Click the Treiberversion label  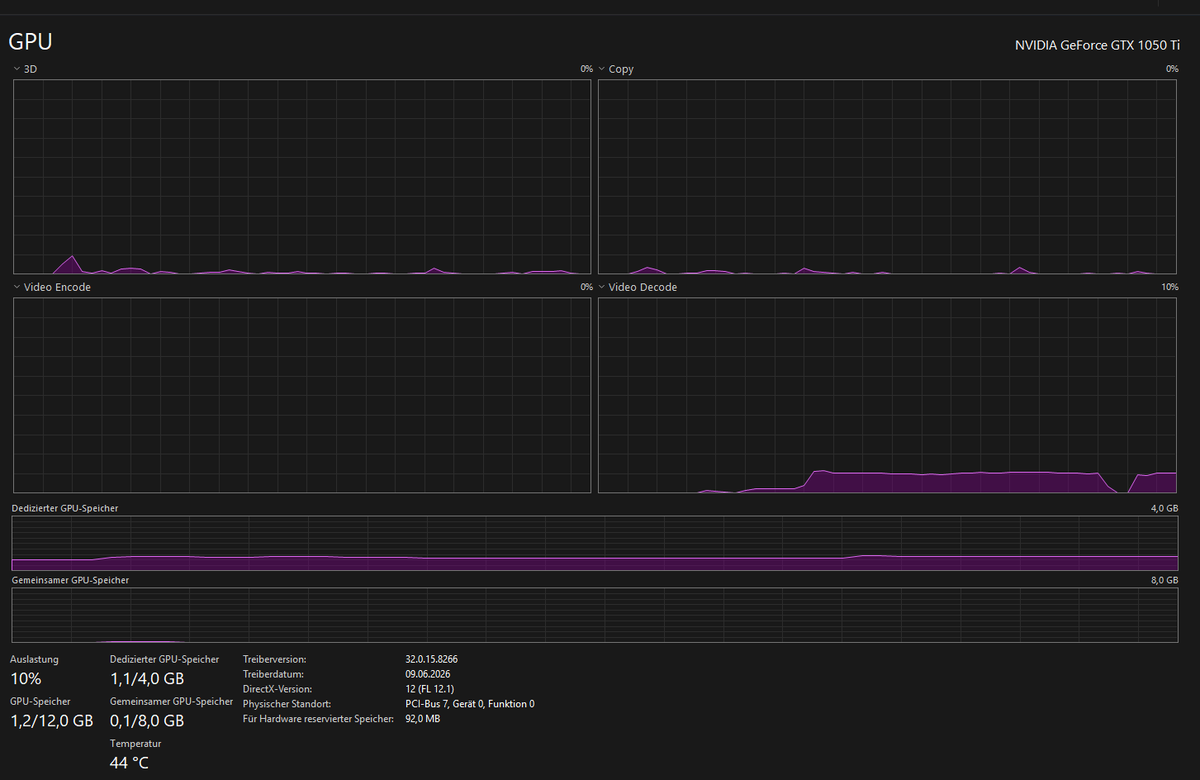coord(274,659)
